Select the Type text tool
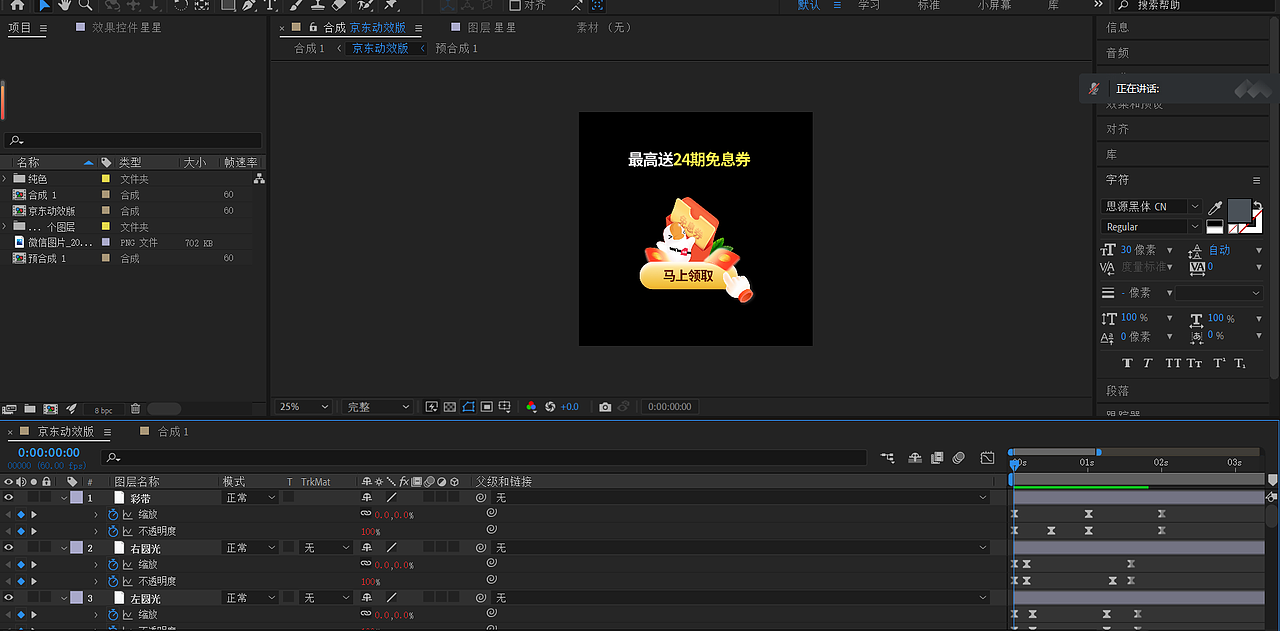The height and width of the screenshot is (631, 1280). (x=269, y=4)
